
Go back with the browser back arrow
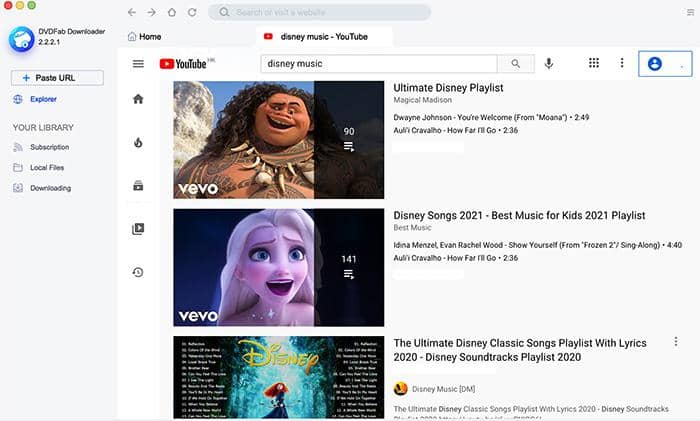(x=132, y=13)
